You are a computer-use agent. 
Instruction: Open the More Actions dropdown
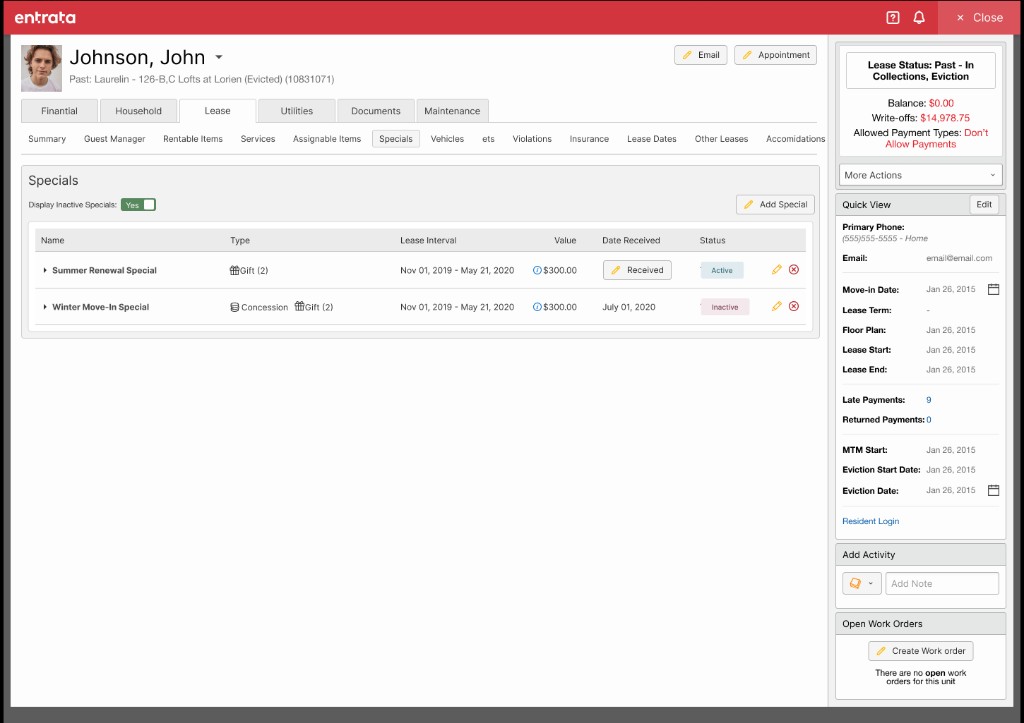(920, 175)
